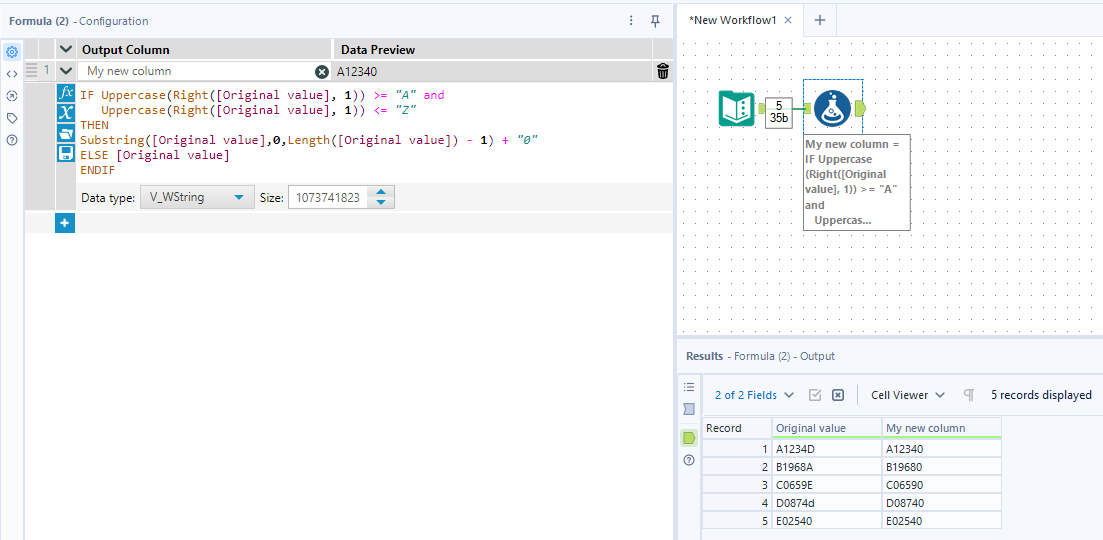Screen dimensions: 1103x540
Task: Pin the Configuration window
Action: 655,20
